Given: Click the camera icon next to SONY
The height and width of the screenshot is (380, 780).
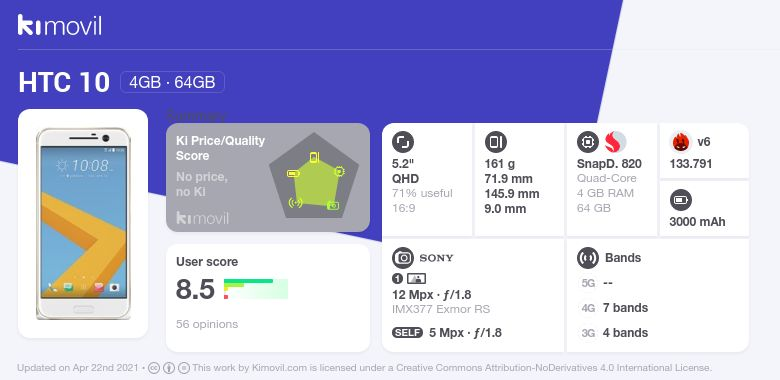Looking at the screenshot, I should tap(402, 258).
